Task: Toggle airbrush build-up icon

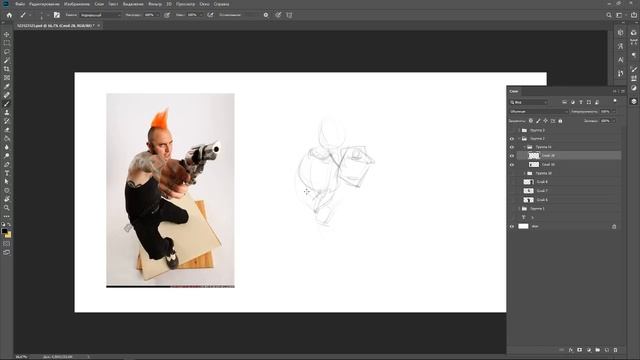Action: [210, 15]
